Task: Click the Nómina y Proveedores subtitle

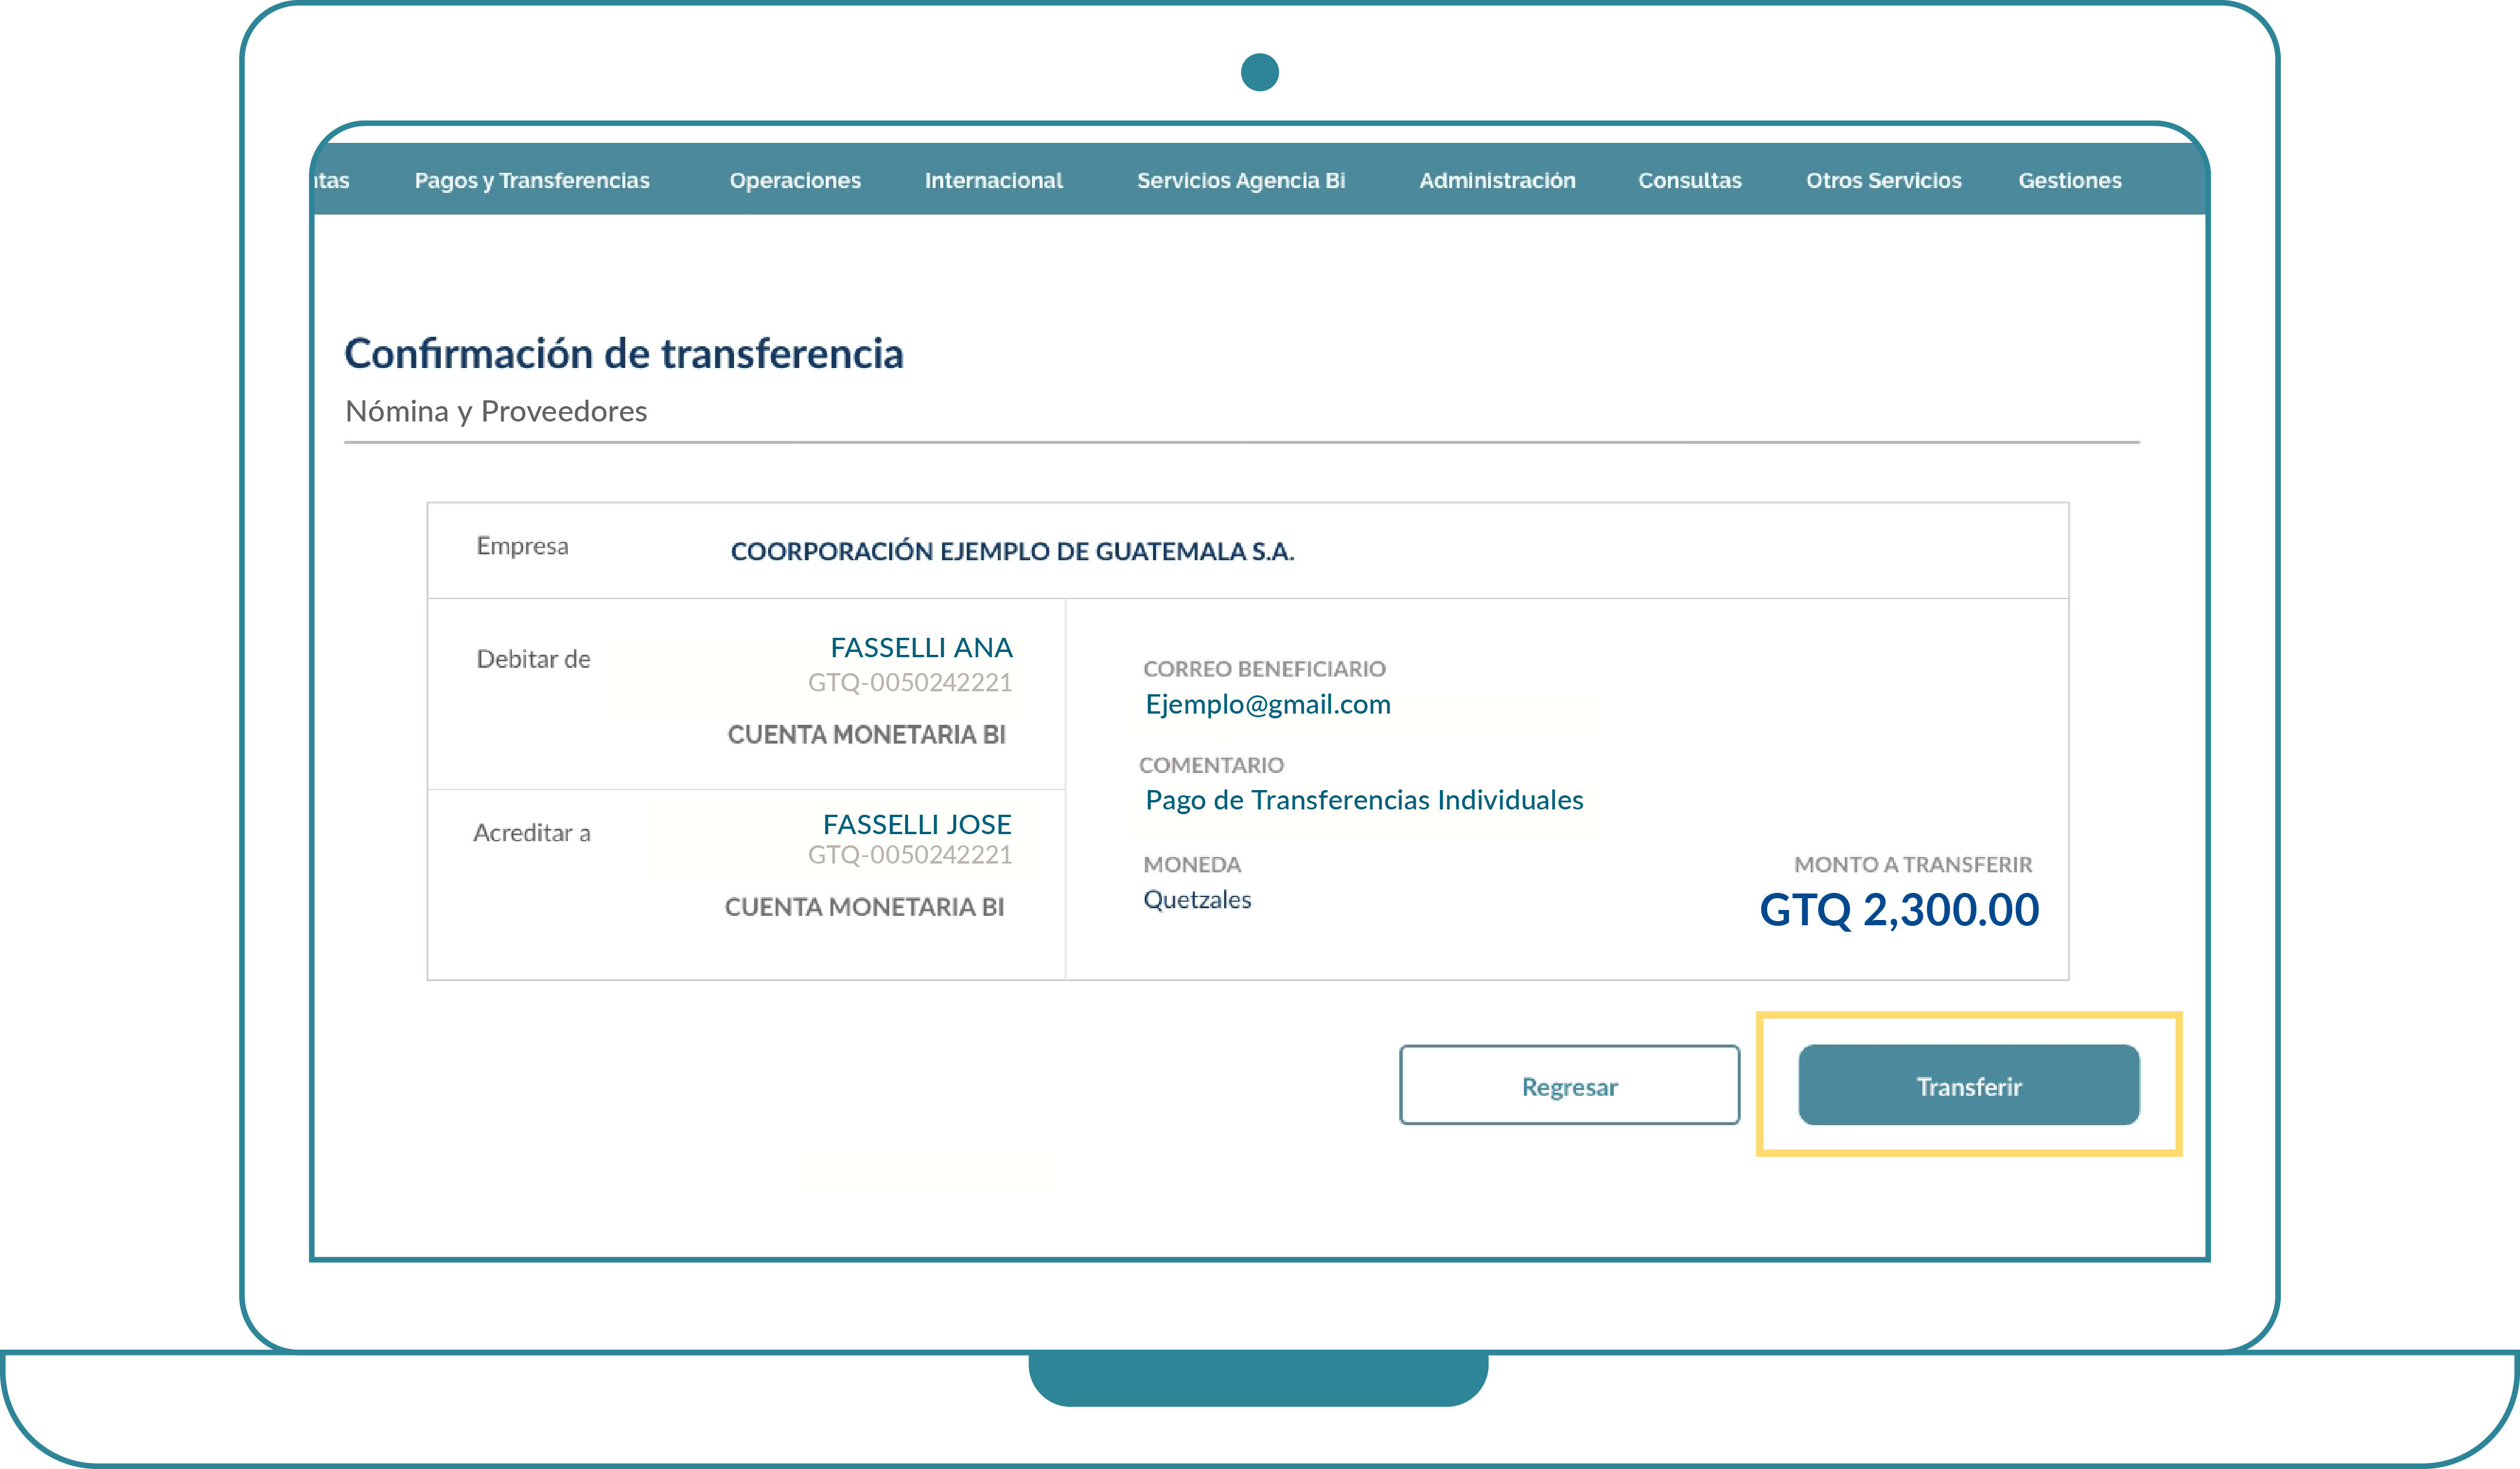Action: coord(496,411)
